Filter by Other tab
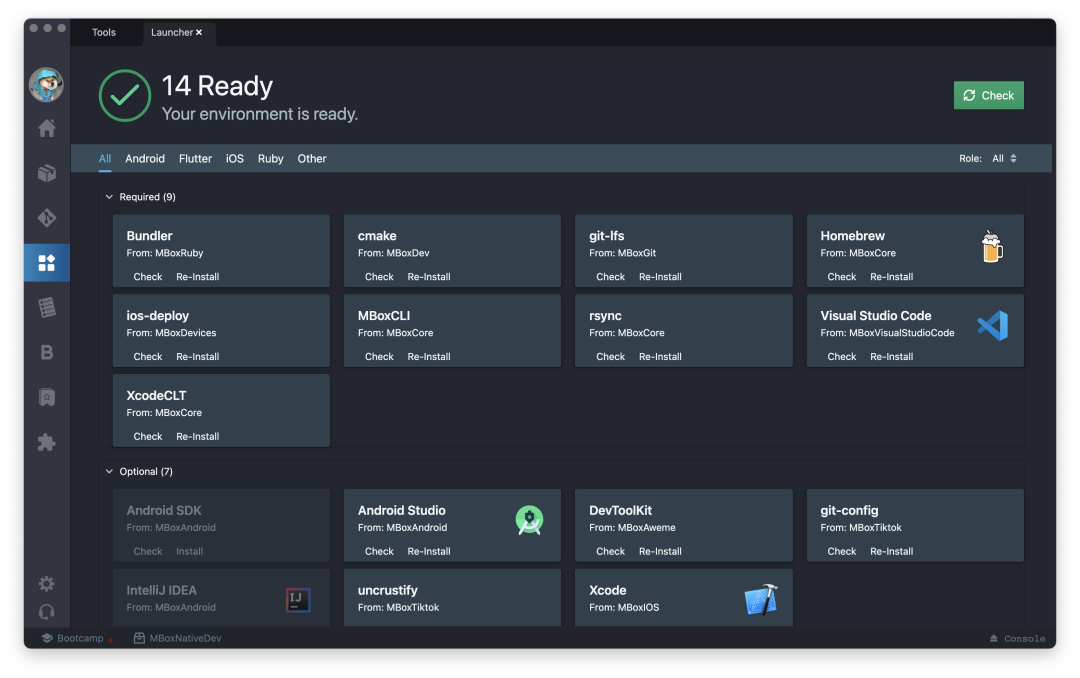 (x=312, y=158)
